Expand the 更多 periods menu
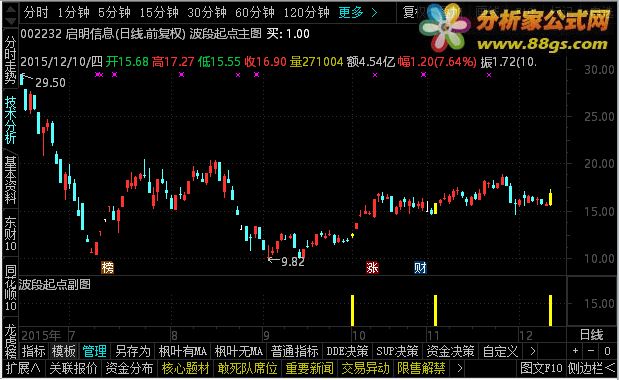The height and width of the screenshot is (380, 619). click(358, 13)
